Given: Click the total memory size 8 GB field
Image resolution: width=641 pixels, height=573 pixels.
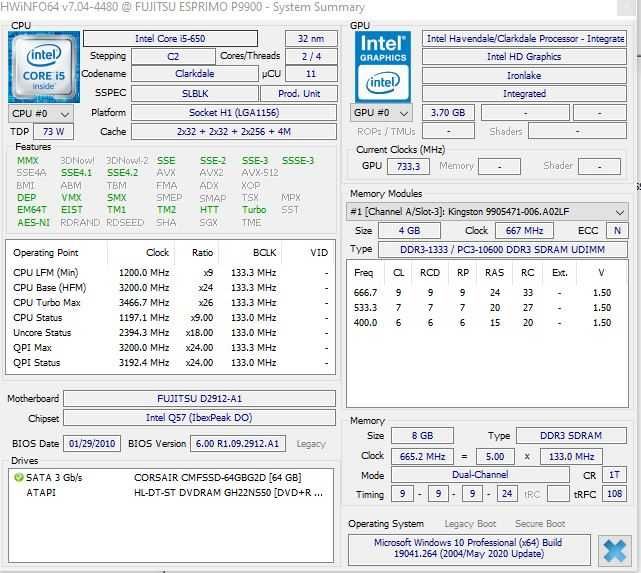Looking at the screenshot, I should 422,436.
